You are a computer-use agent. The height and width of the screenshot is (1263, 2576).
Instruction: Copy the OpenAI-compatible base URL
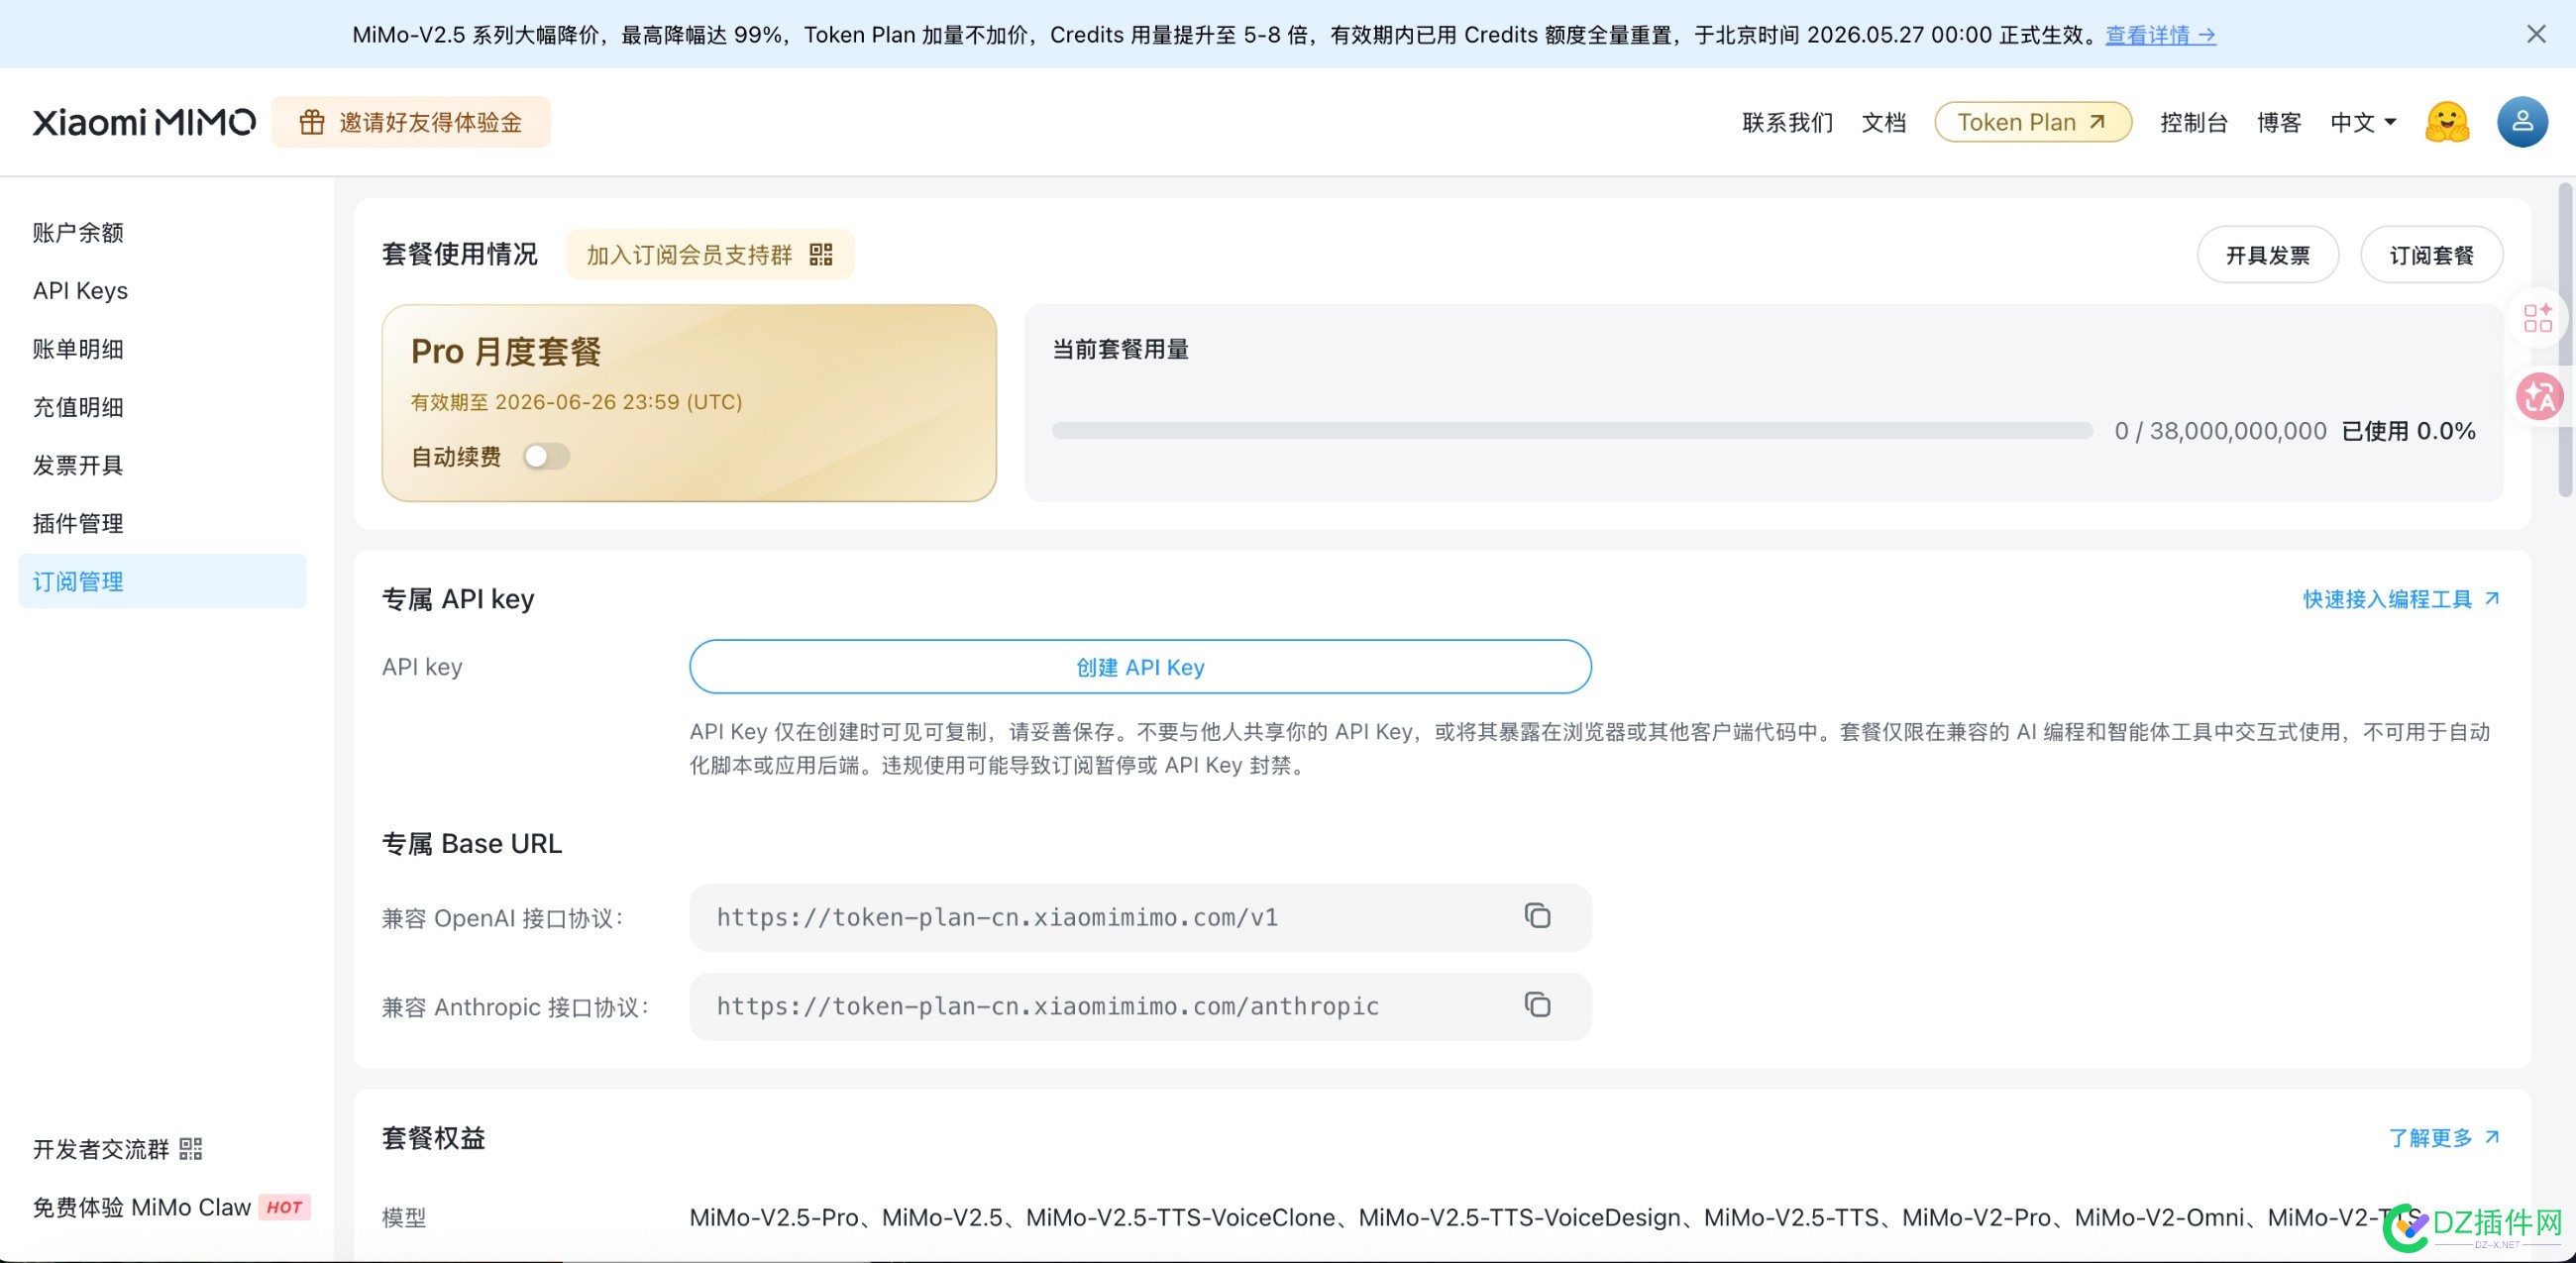(x=1537, y=915)
